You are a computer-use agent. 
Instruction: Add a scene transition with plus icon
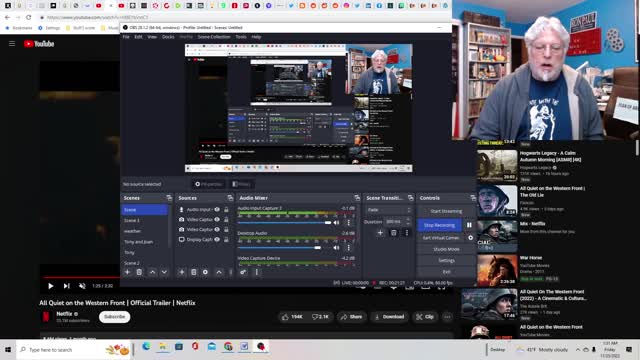[x=380, y=233]
